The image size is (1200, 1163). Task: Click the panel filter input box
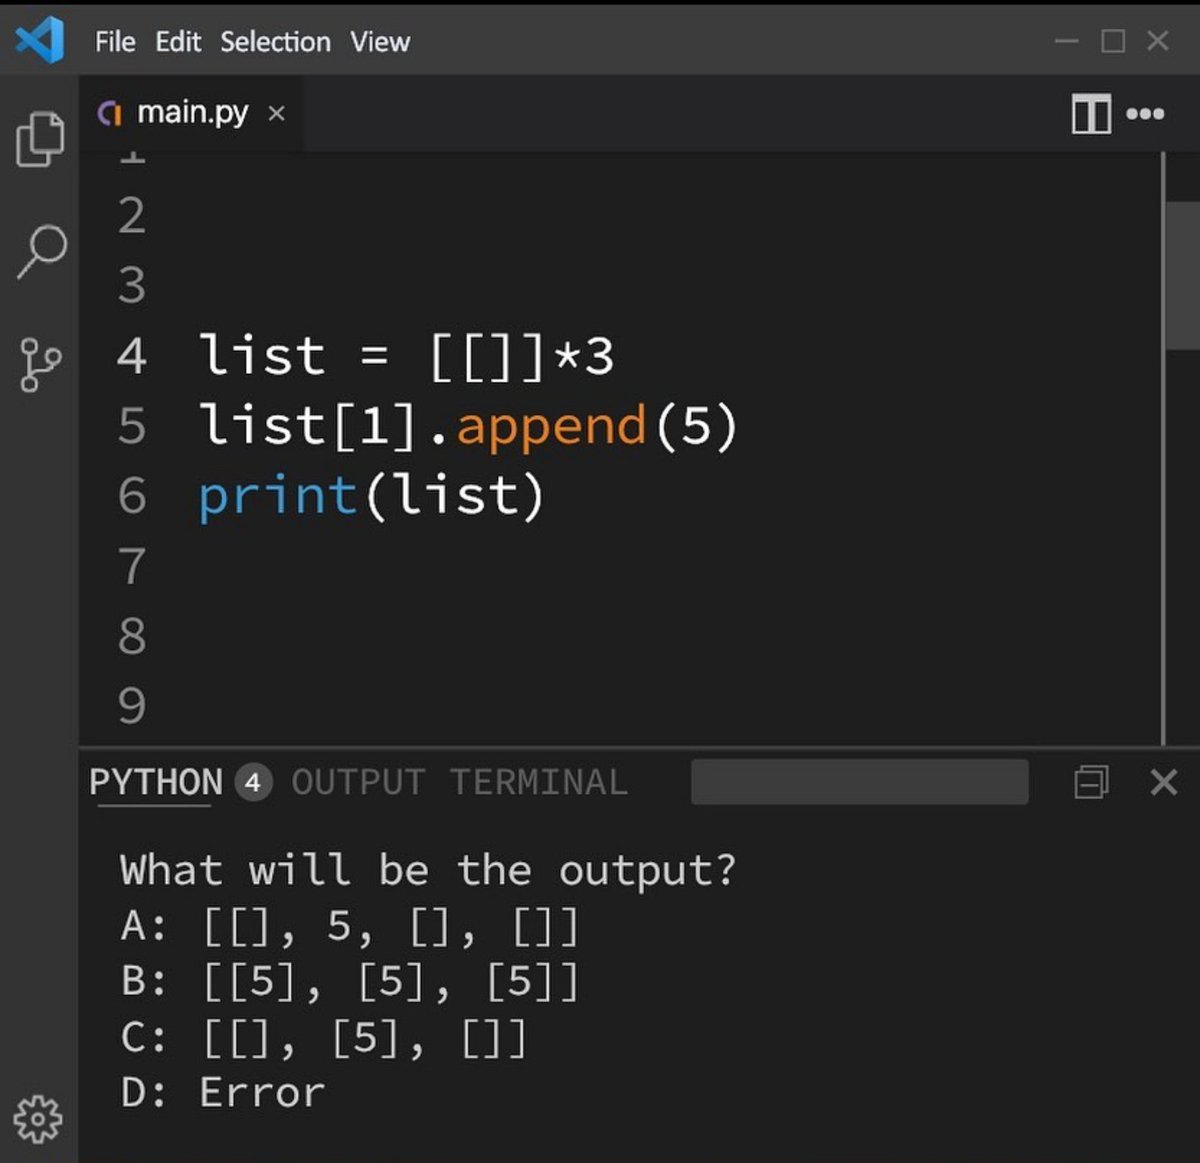coord(859,782)
